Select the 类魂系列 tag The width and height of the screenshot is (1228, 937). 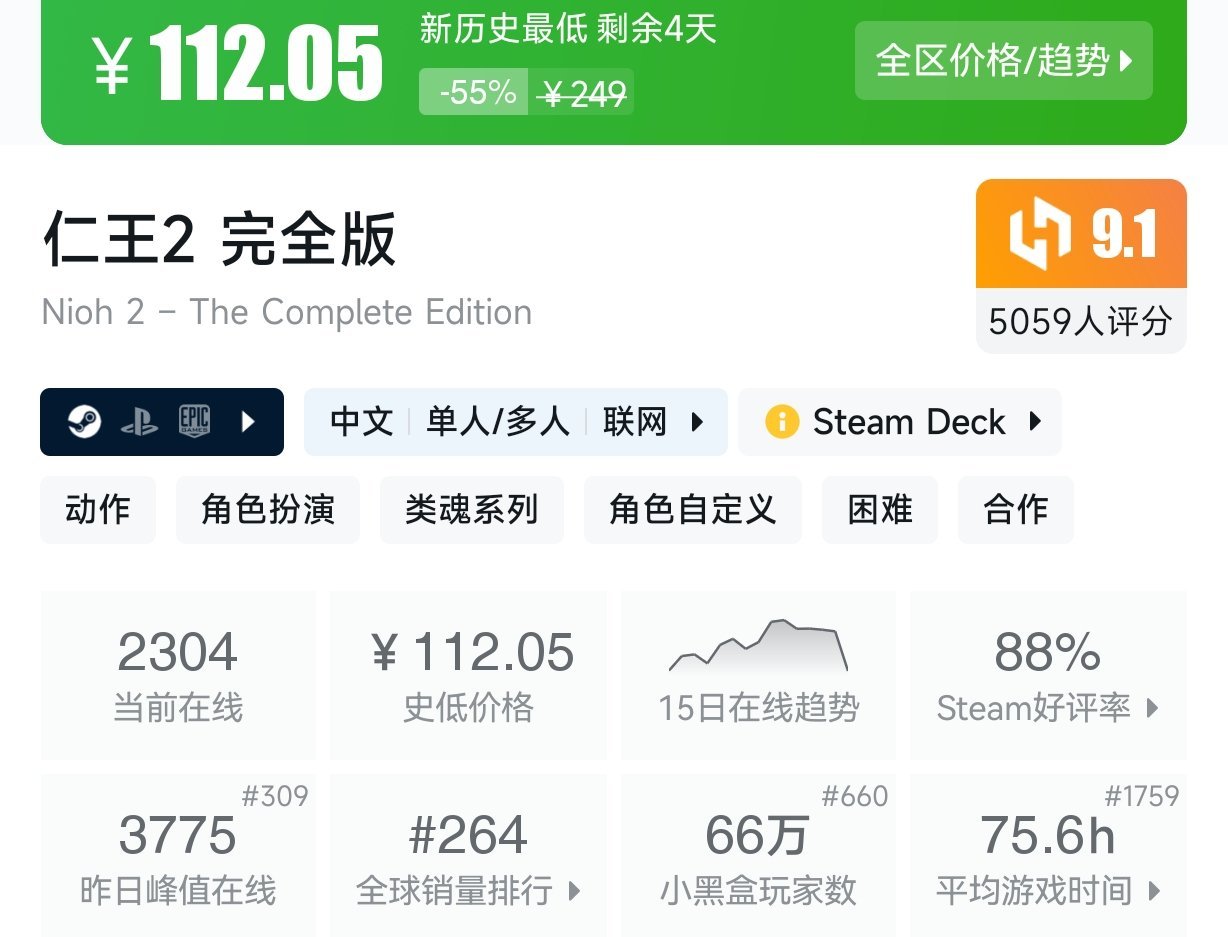pos(472,510)
